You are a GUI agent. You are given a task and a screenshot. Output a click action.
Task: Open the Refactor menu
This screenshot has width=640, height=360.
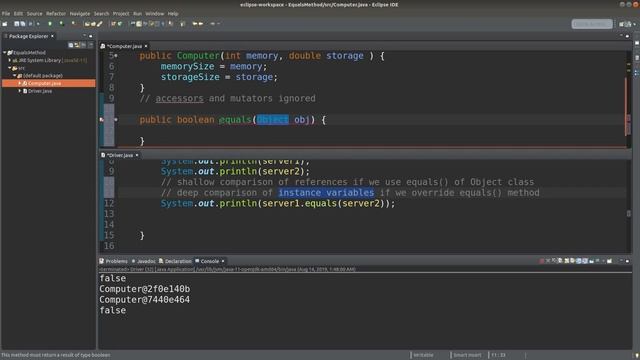pyautogui.click(x=56, y=13)
